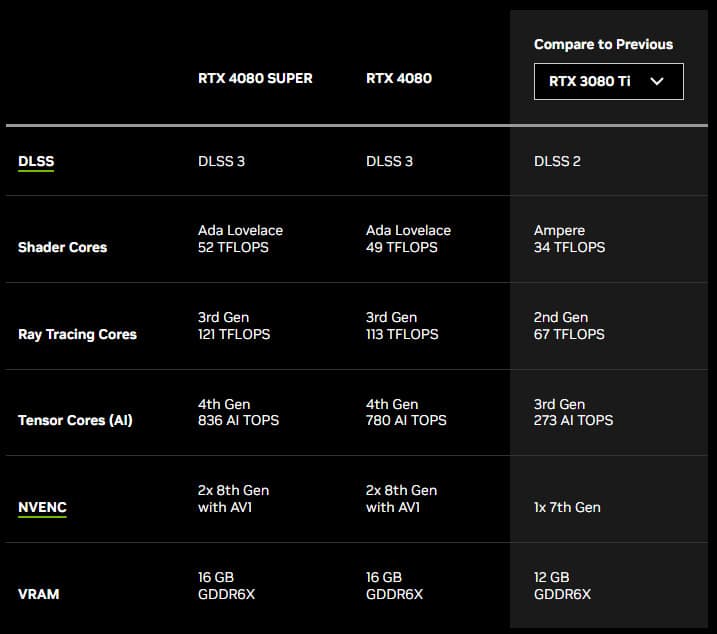Click the Compare to Previous label
The image size is (717, 634).
(x=603, y=44)
